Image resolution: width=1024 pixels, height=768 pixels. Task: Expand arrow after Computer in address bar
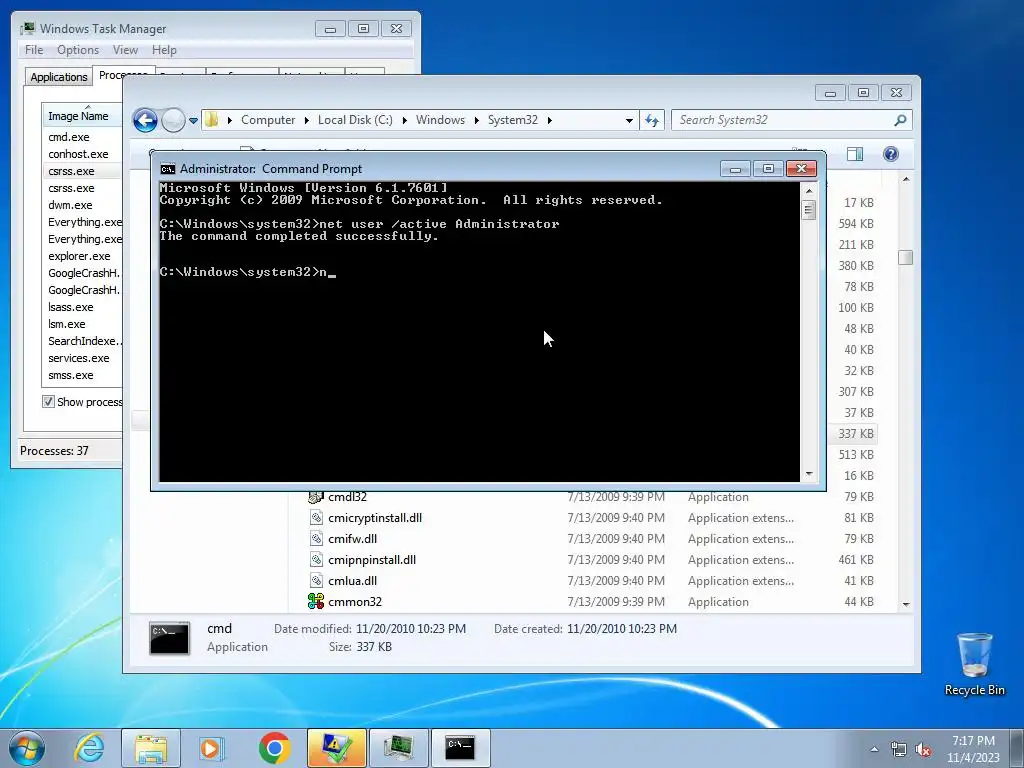coord(306,120)
